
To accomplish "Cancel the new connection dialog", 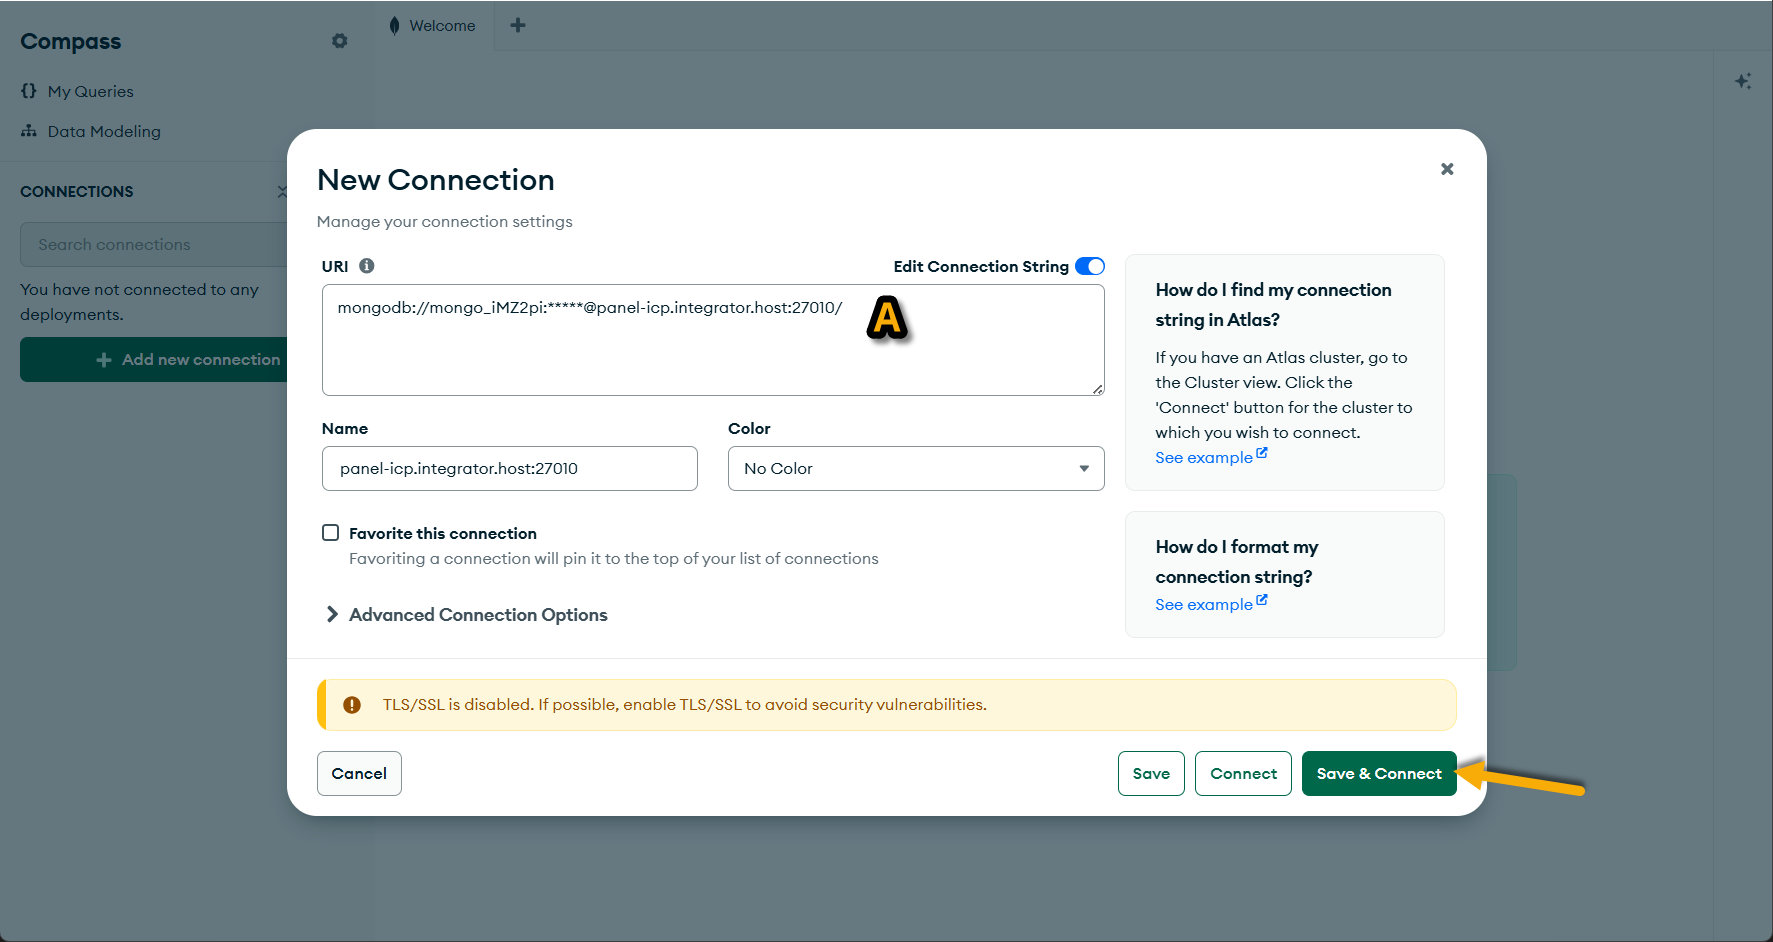I will pyautogui.click(x=359, y=774).
